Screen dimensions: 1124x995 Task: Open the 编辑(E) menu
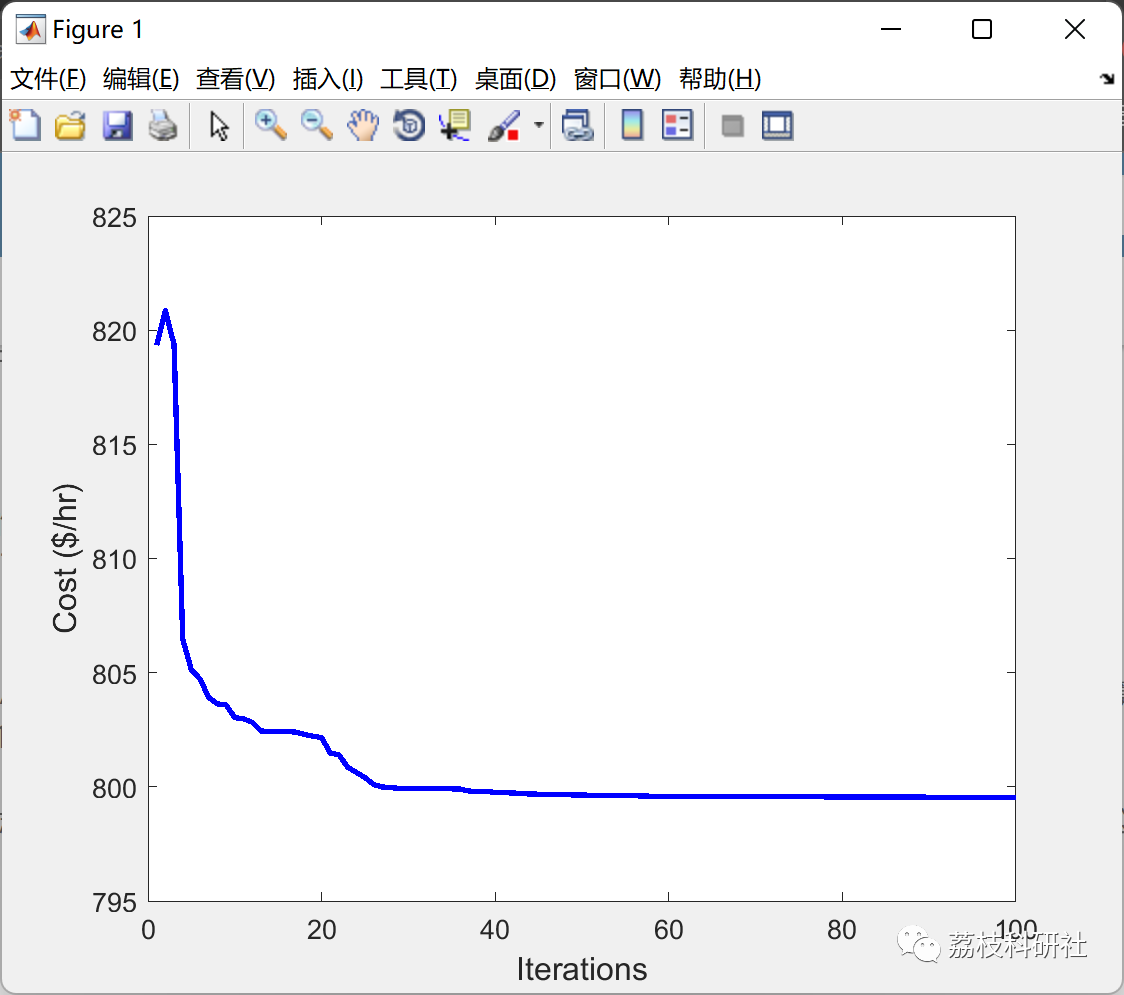tap(141, 79)
